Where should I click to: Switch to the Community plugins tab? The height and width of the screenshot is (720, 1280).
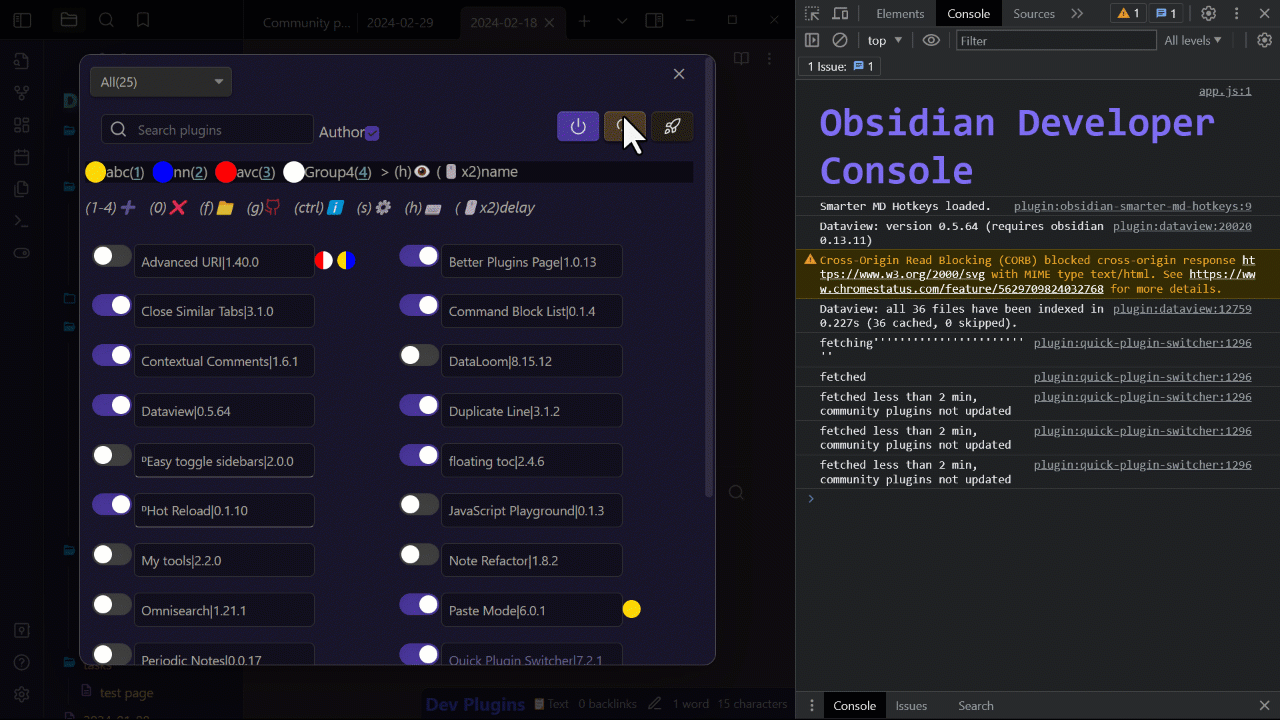coord(307,22)
